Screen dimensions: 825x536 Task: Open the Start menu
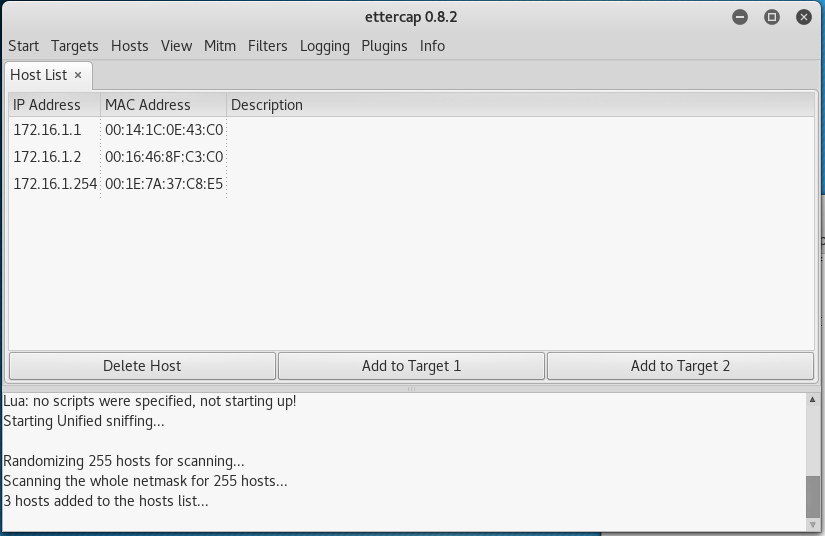(x=23, y=46)
